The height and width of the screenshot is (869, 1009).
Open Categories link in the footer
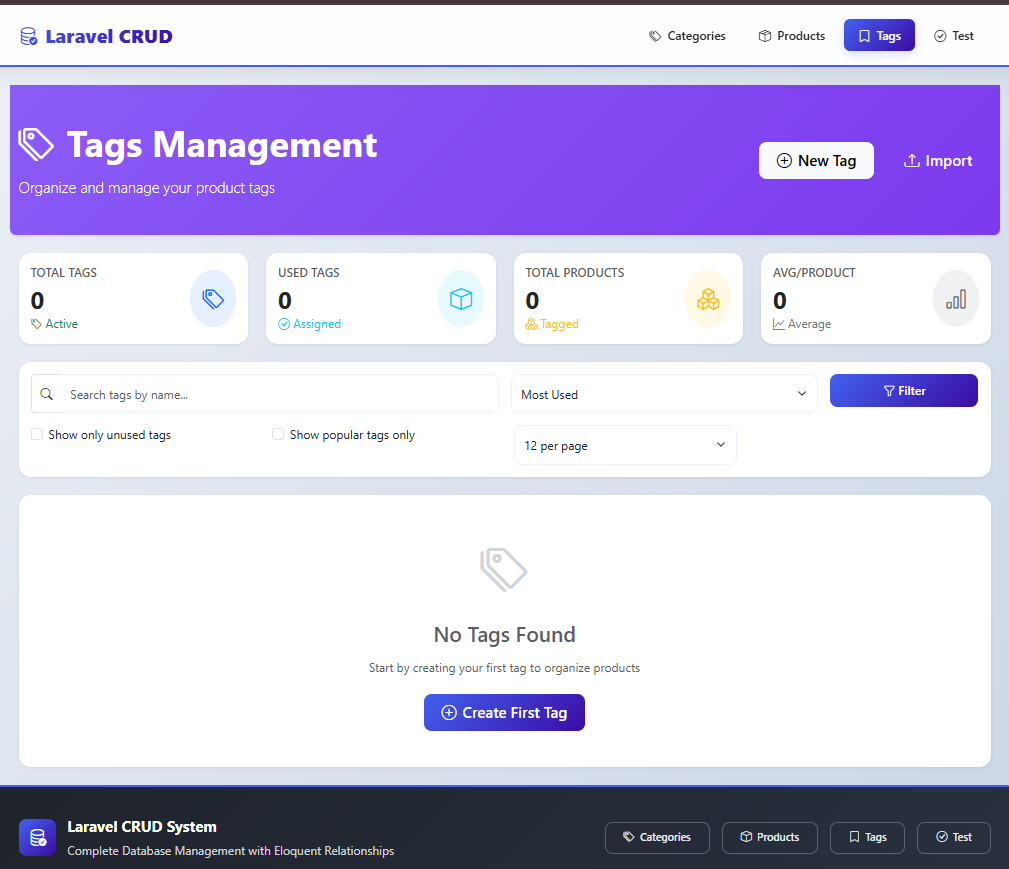click(x=657, y=837)
